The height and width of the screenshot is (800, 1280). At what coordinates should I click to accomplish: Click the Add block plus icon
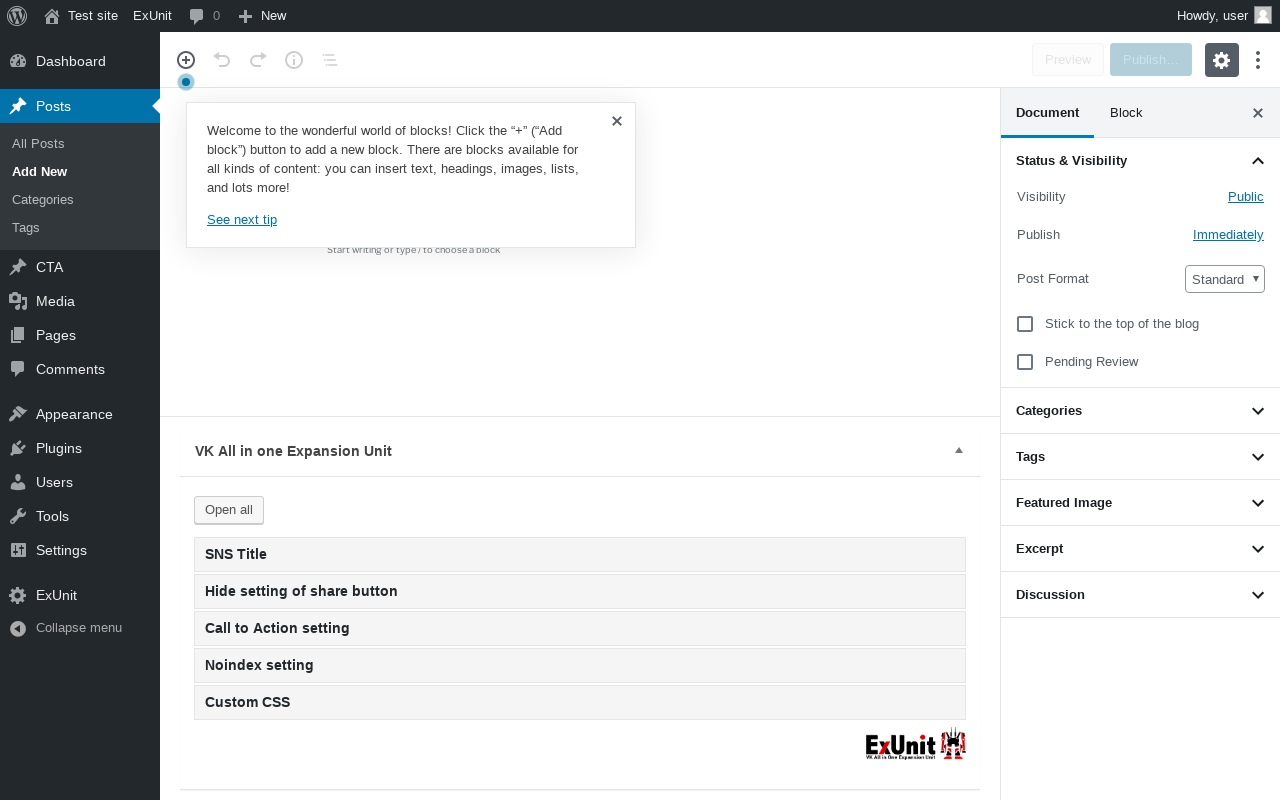[186, 60]
